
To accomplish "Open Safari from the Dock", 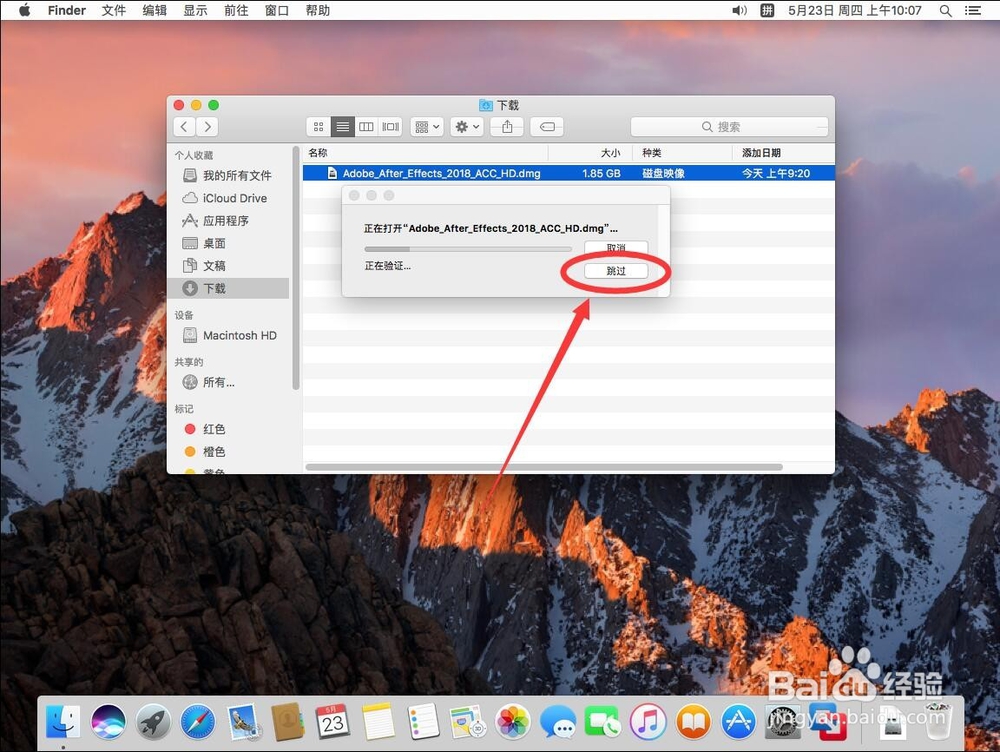I will coord(198,722).
